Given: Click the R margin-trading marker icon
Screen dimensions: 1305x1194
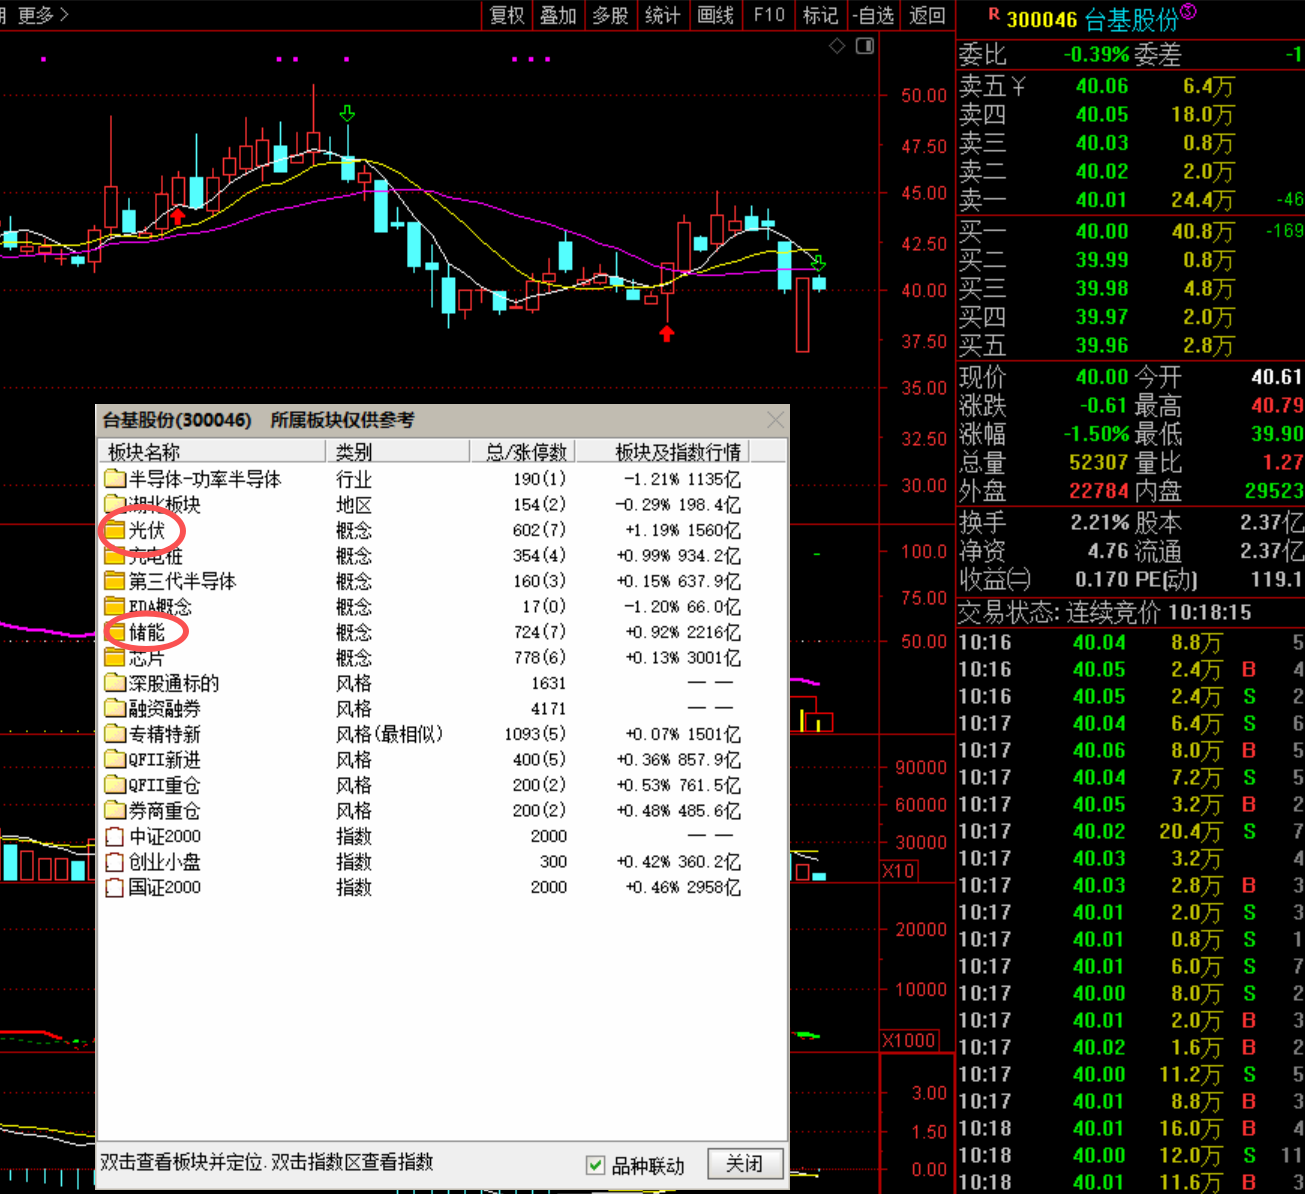Looking at the screenshot, I should coord(993,14).
